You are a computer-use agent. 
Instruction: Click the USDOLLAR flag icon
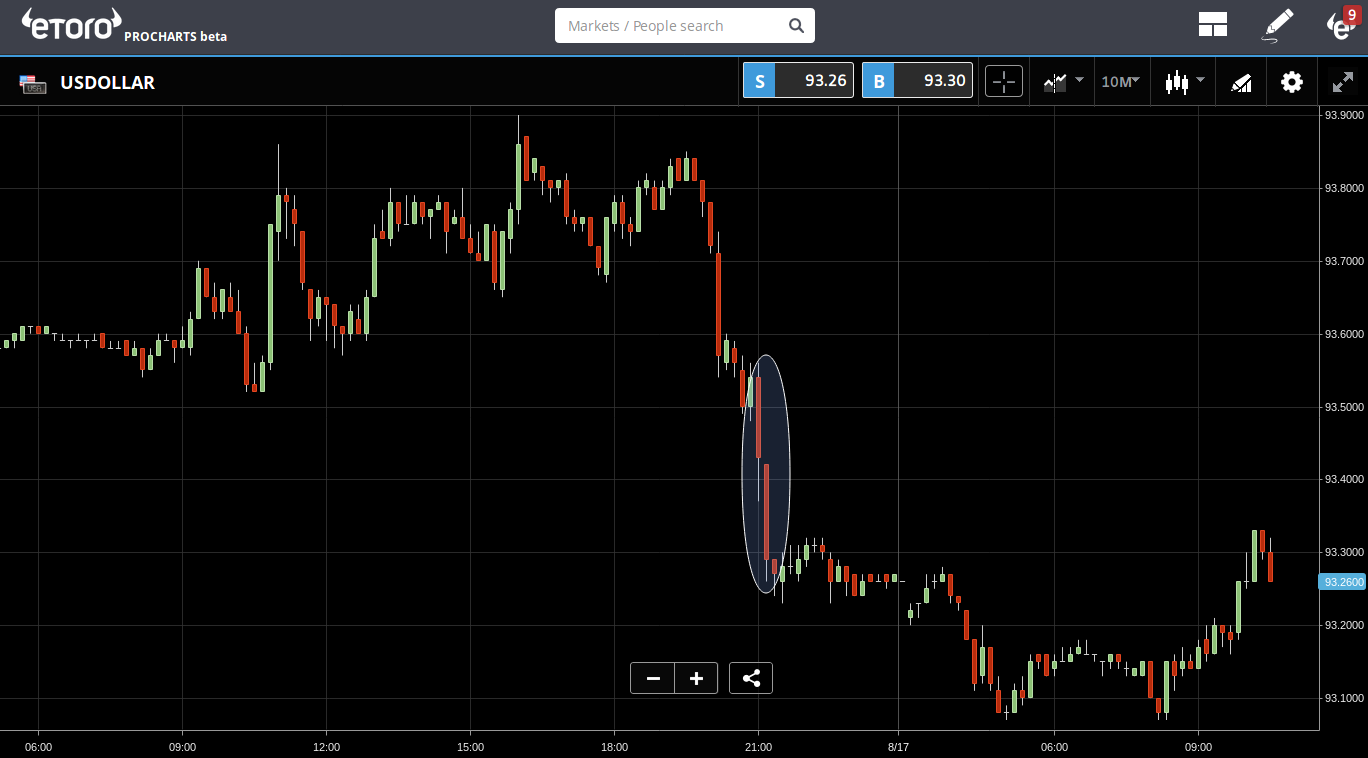pos(33,83)
